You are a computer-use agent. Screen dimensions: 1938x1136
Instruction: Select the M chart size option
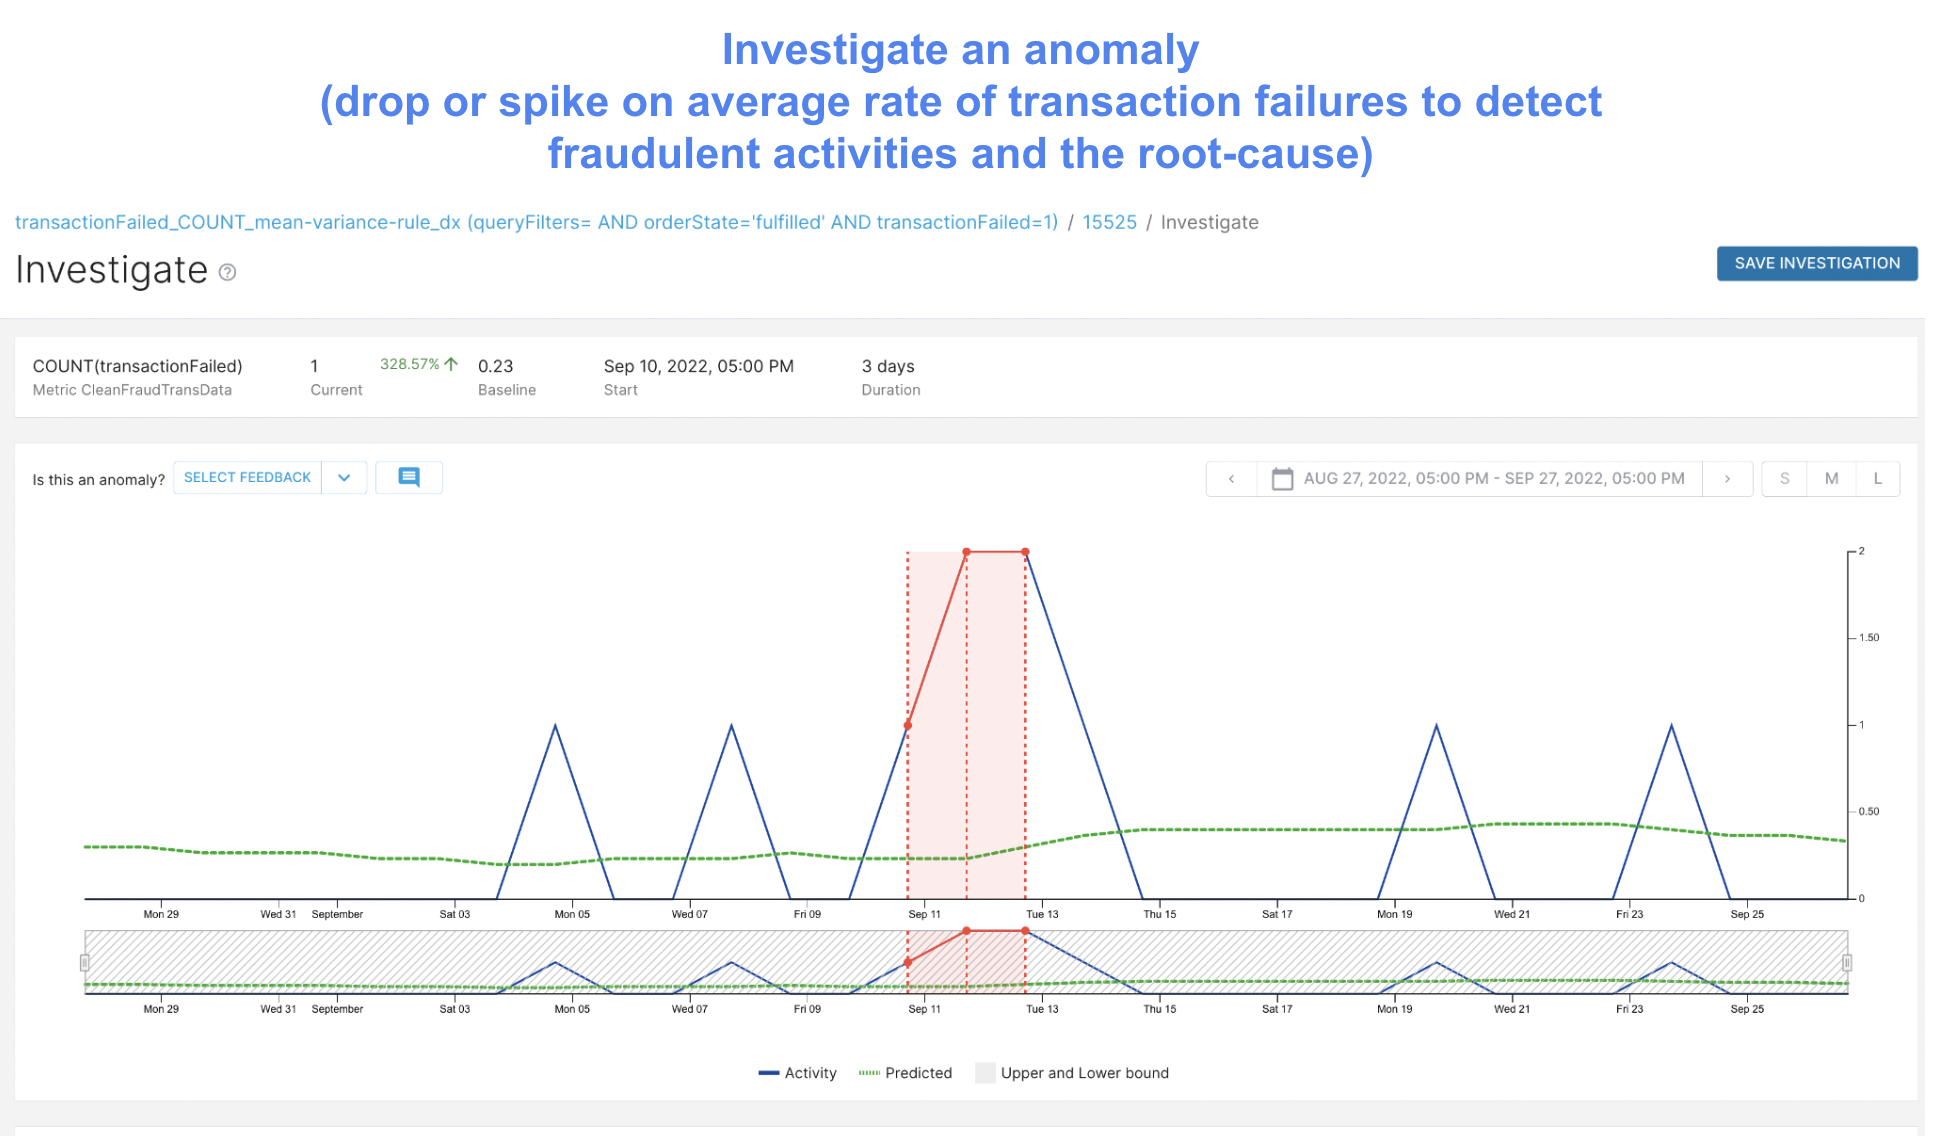tap(1831, 479)
